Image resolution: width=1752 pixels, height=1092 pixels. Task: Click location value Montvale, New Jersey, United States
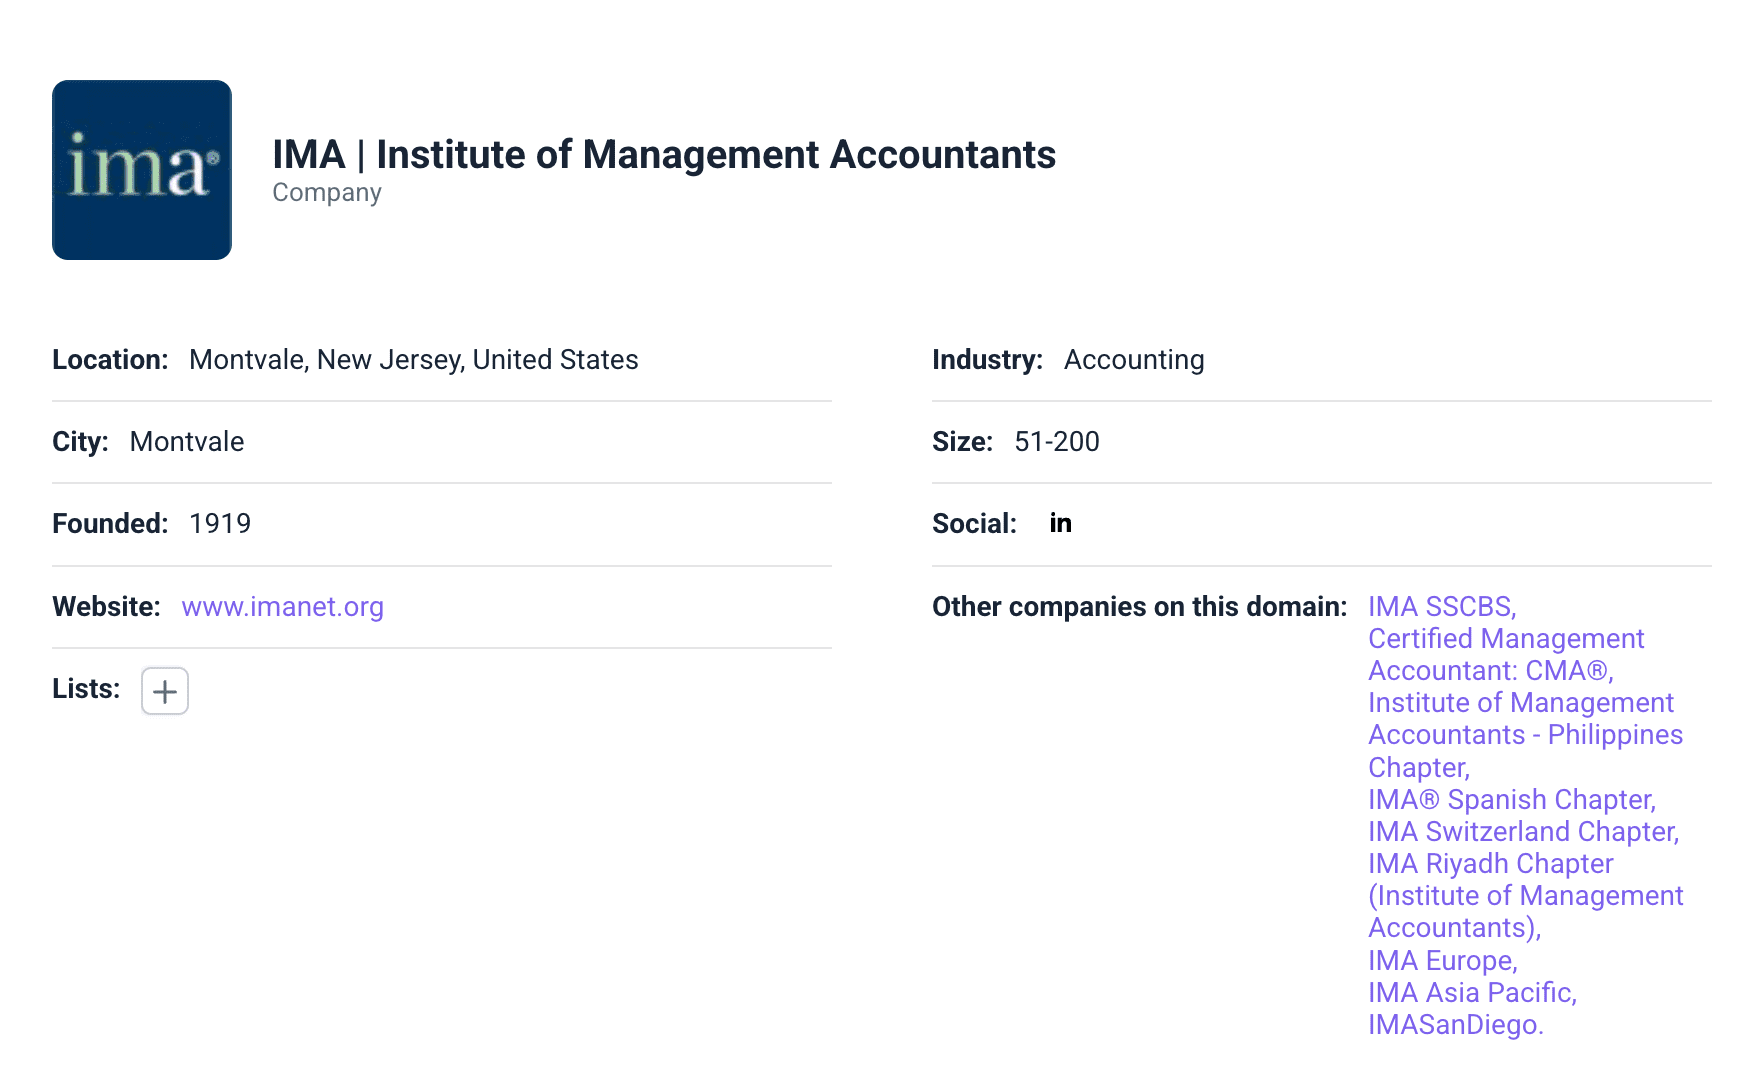[x=414, y=360]
